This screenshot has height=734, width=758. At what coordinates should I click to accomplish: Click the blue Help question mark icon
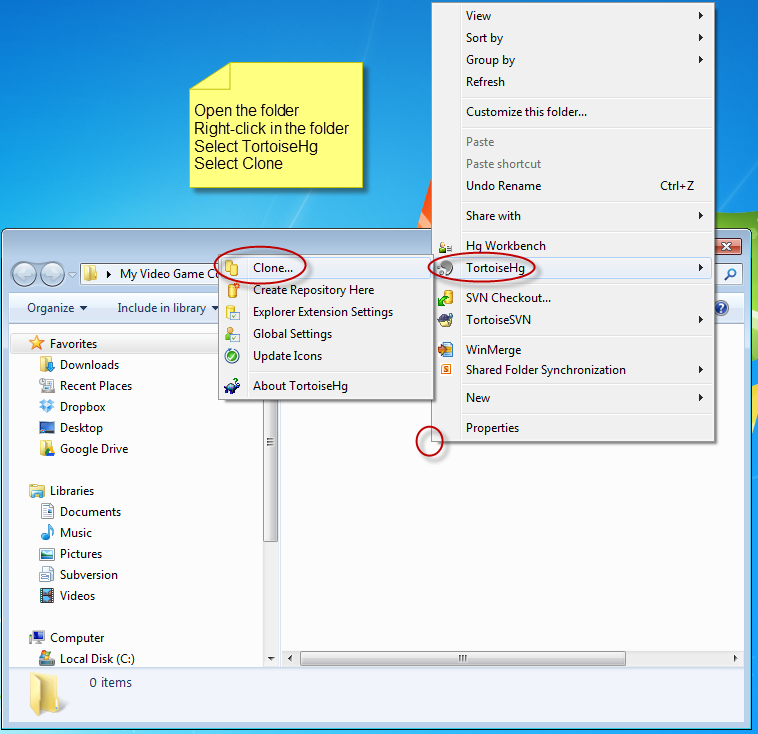[x=721, y=308]
